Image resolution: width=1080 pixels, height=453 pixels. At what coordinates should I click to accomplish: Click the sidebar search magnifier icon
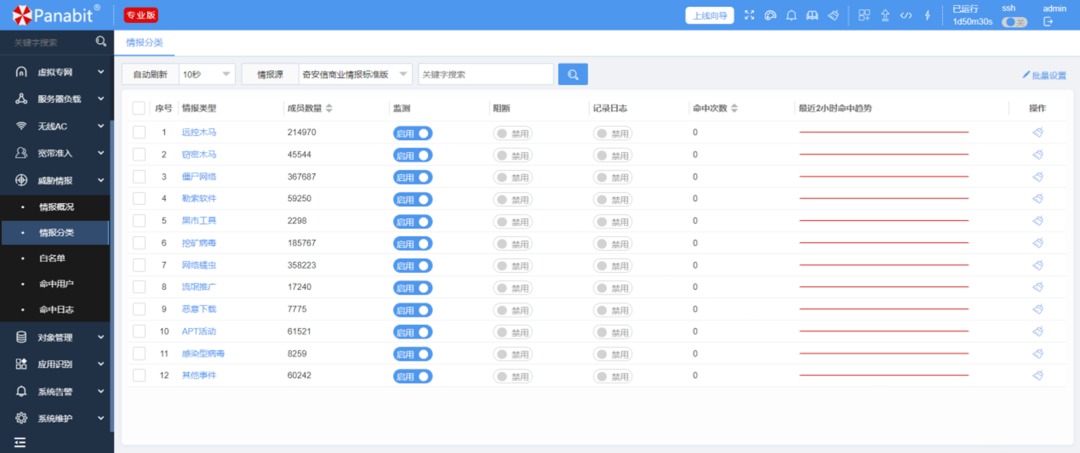pyautogui.click(x=101, y=42)
